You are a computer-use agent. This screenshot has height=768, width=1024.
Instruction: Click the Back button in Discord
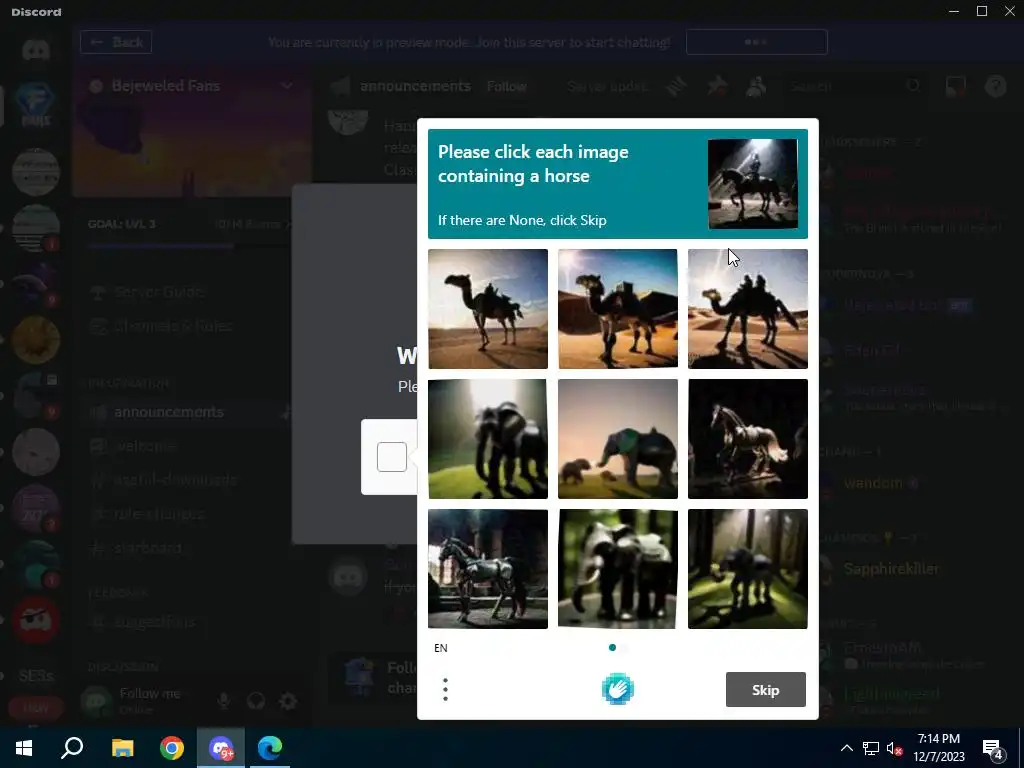[116, 42]
